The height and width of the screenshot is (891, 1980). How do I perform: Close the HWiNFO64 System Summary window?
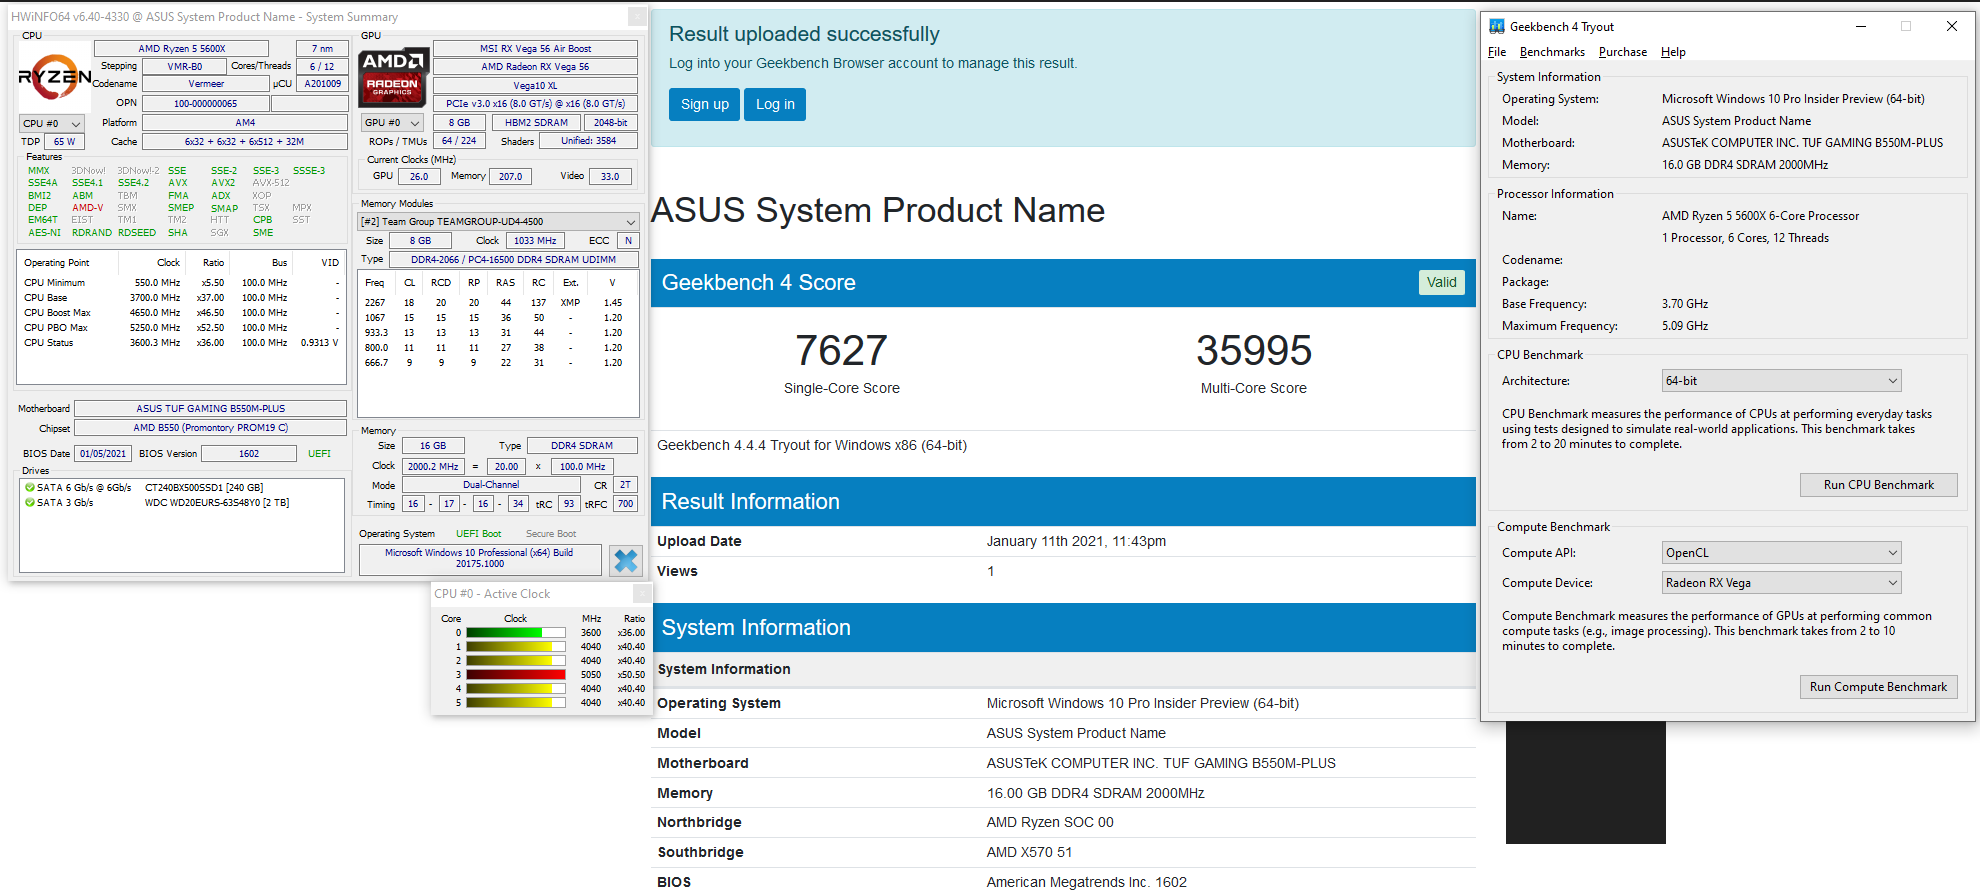[636, 17]
